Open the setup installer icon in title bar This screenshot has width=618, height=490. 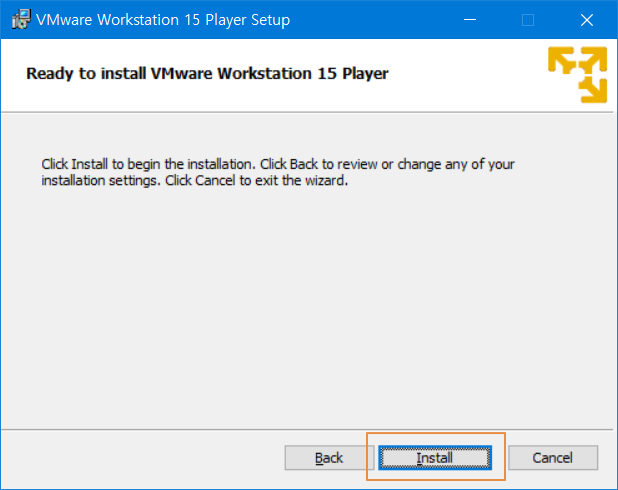click(21, 19)
